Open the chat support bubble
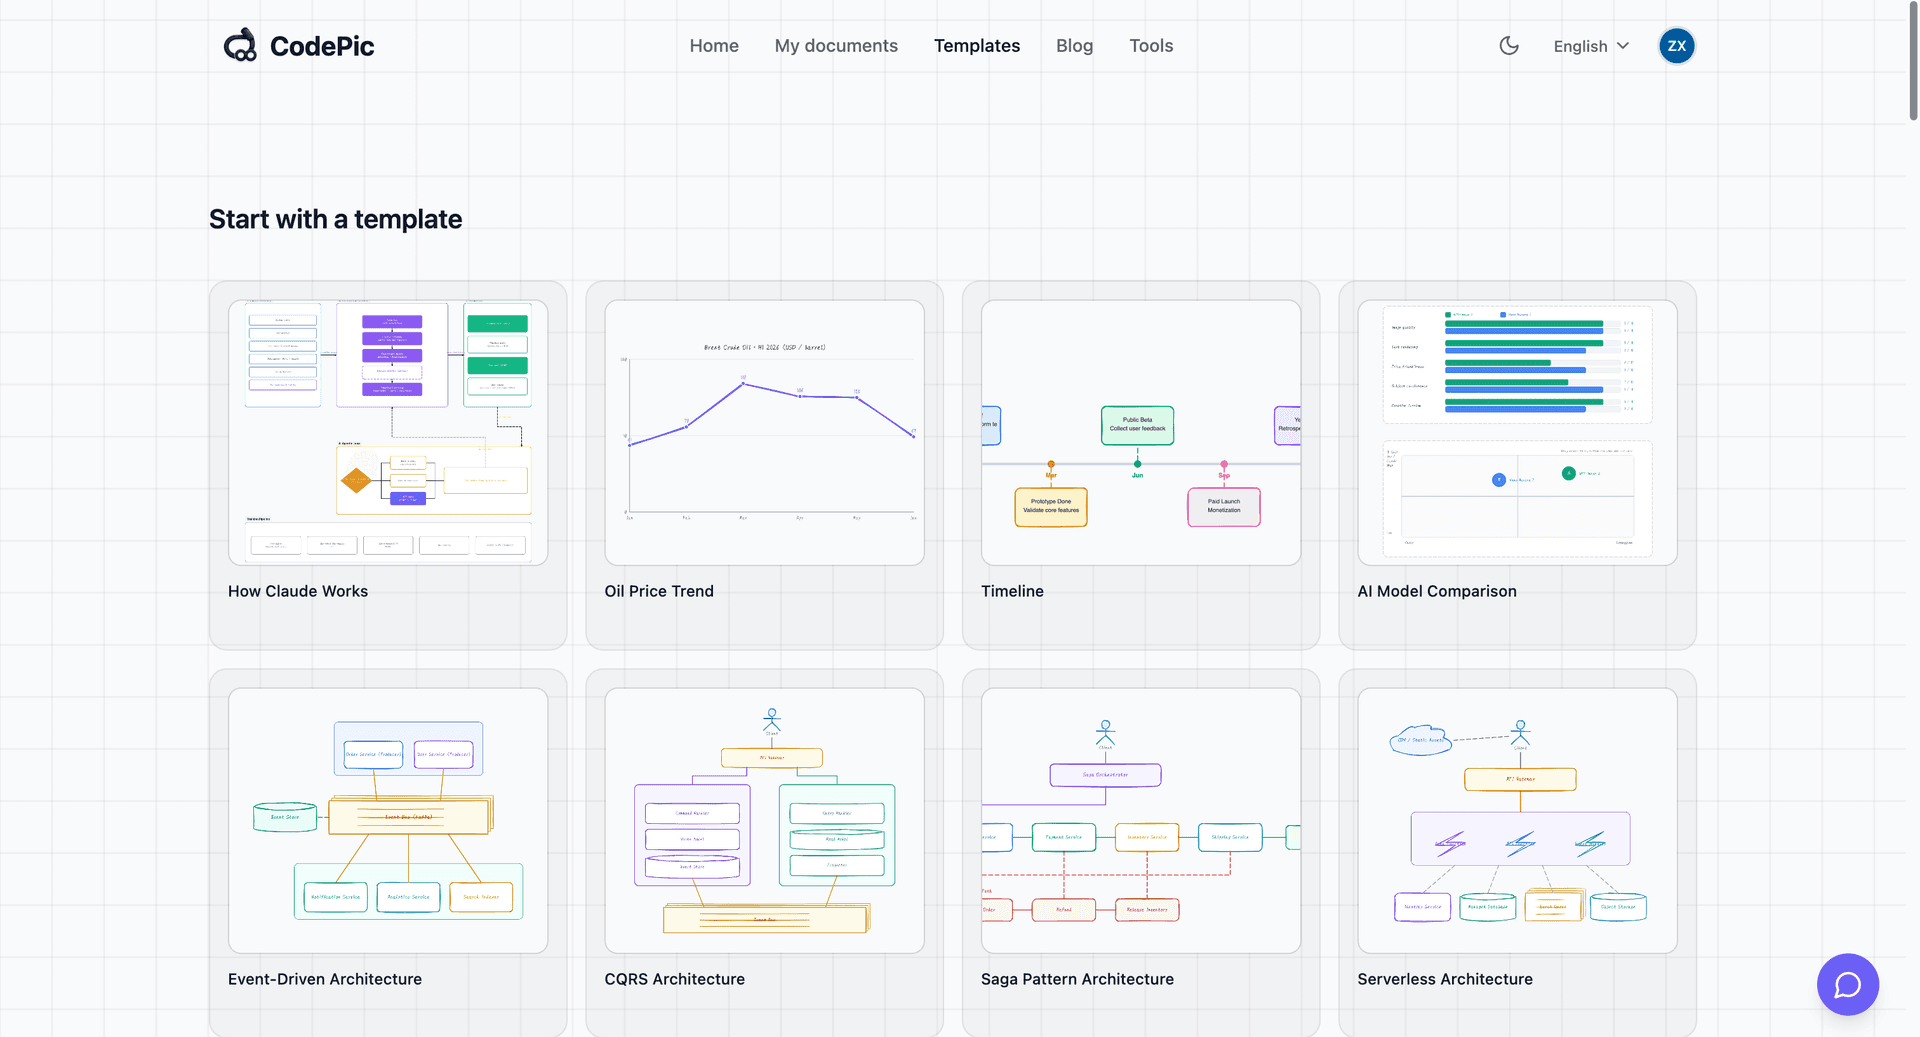The height and width of the screenshot is (1037, 1920). [1847, 984]
